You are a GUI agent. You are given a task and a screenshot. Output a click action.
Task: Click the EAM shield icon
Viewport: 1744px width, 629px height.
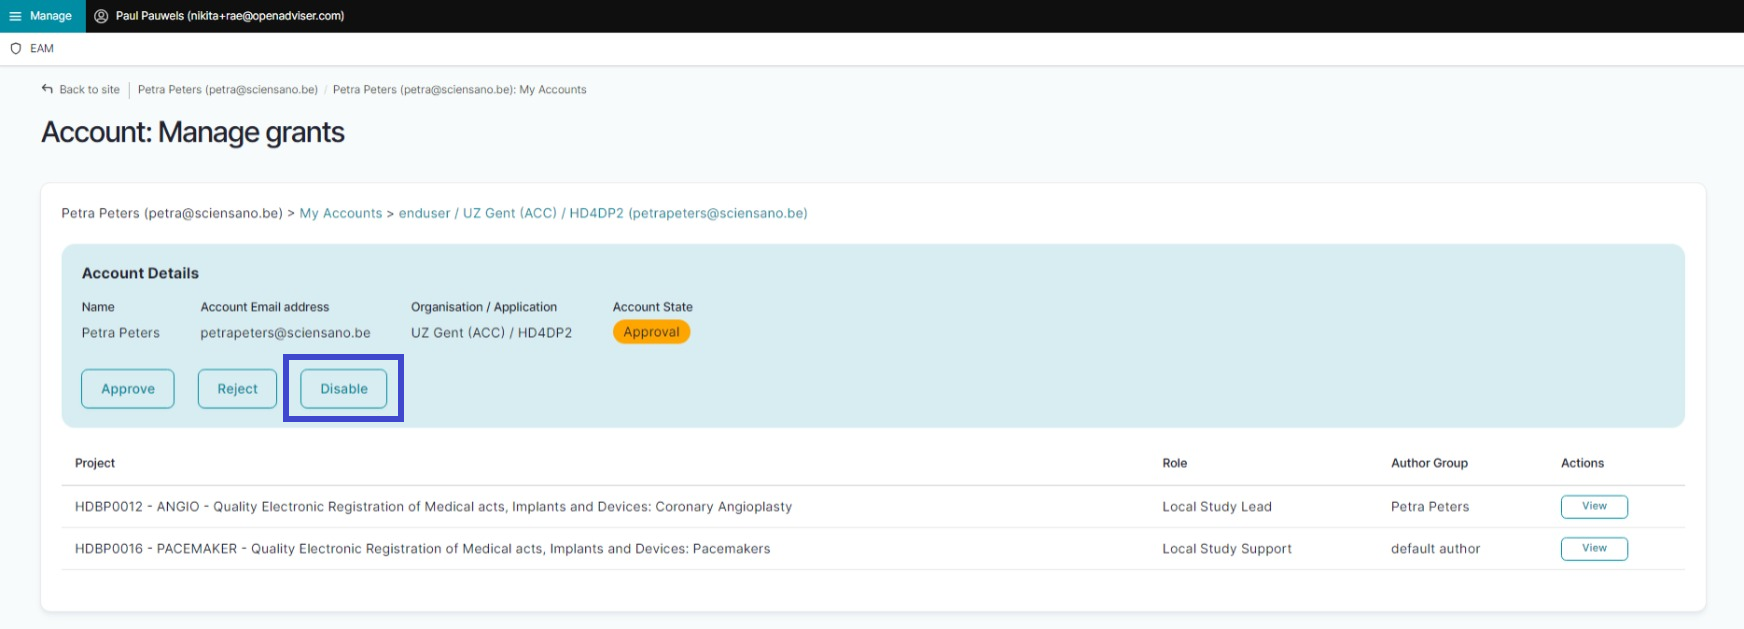click(16, 48)
